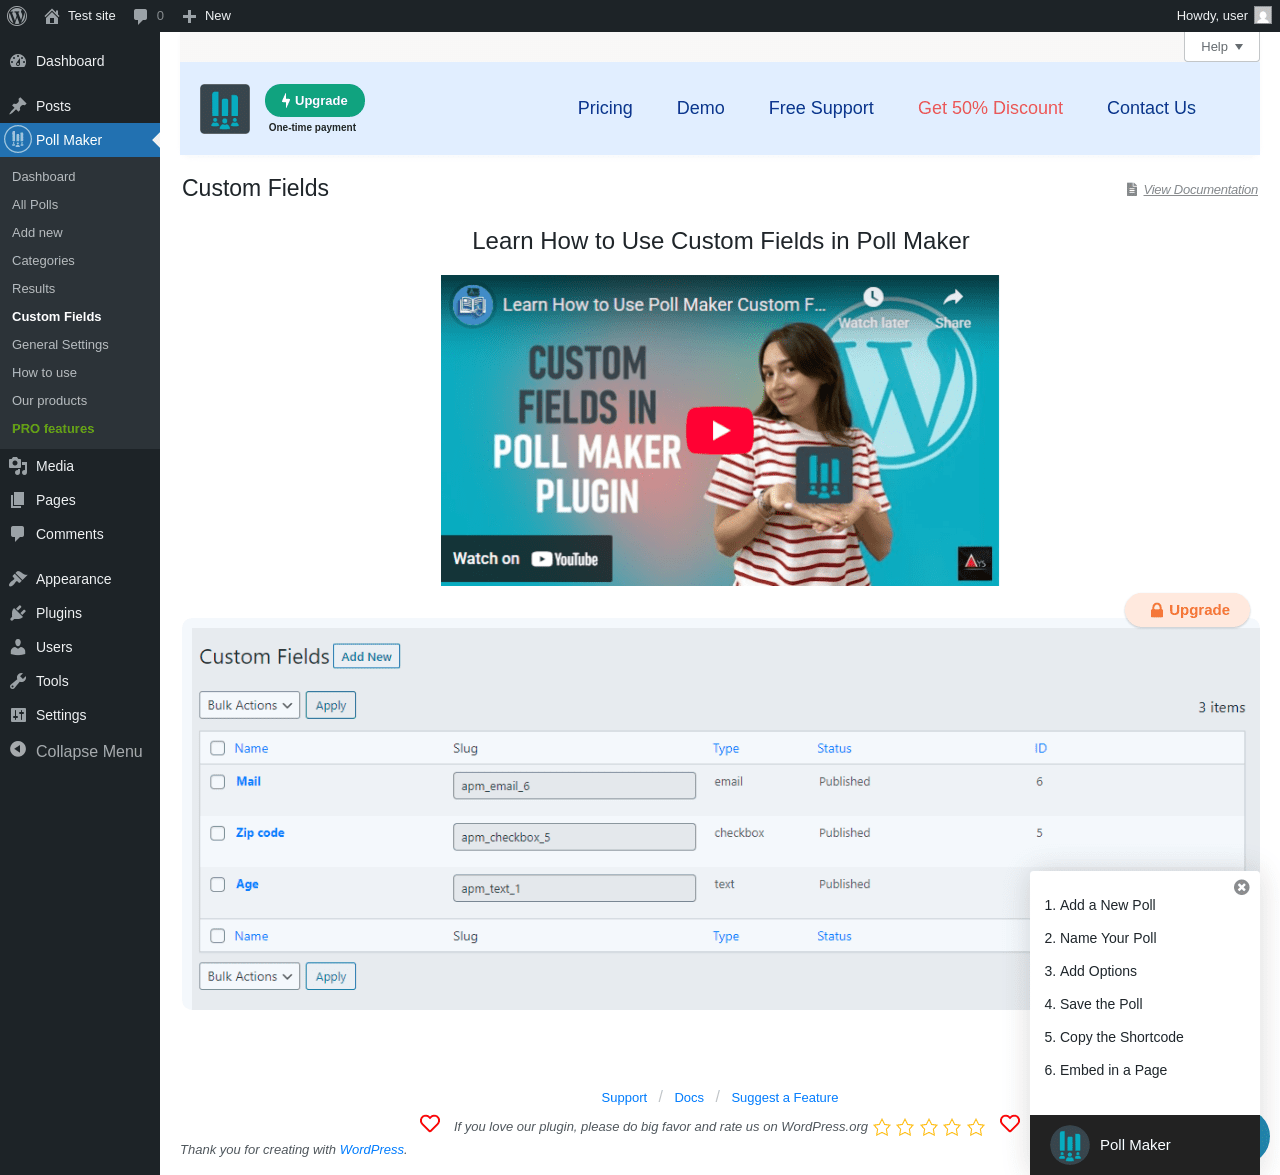Open the Test site home icon
This screenshot has height=1175, width=1280.
[52, 16]
